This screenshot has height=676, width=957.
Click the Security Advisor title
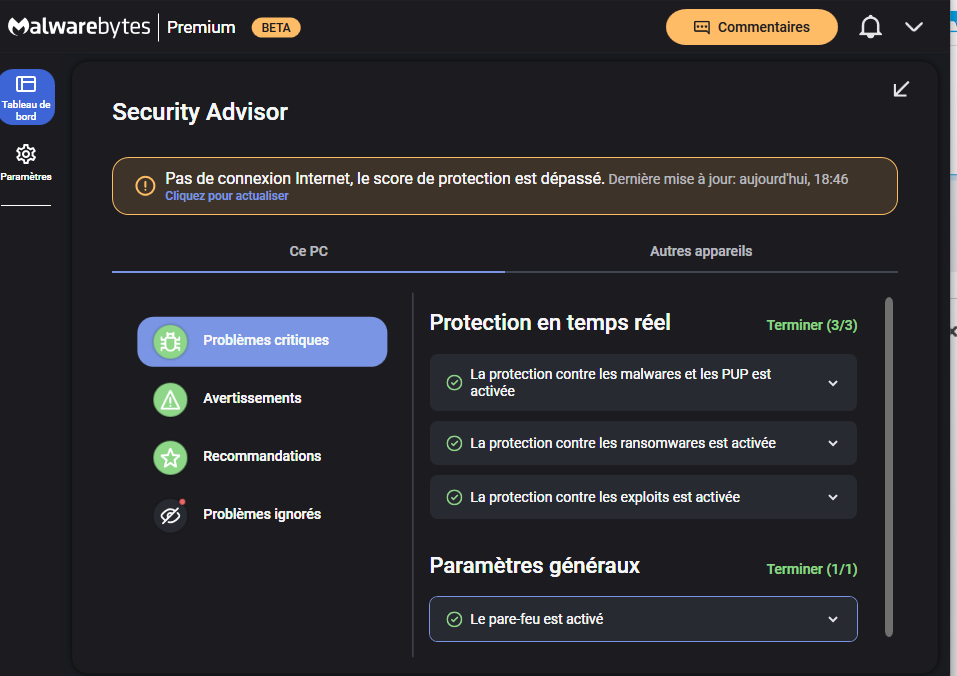[x=200, y=112]
